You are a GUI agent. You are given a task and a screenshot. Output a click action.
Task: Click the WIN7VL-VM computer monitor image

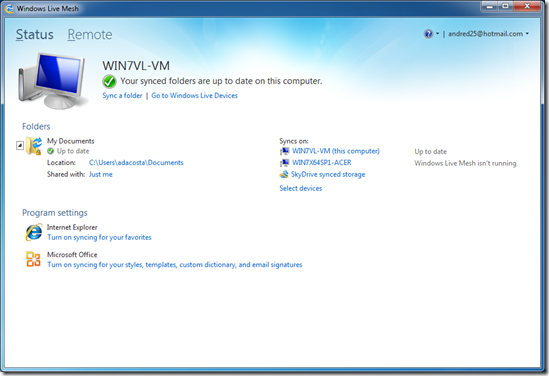[53, 81]
